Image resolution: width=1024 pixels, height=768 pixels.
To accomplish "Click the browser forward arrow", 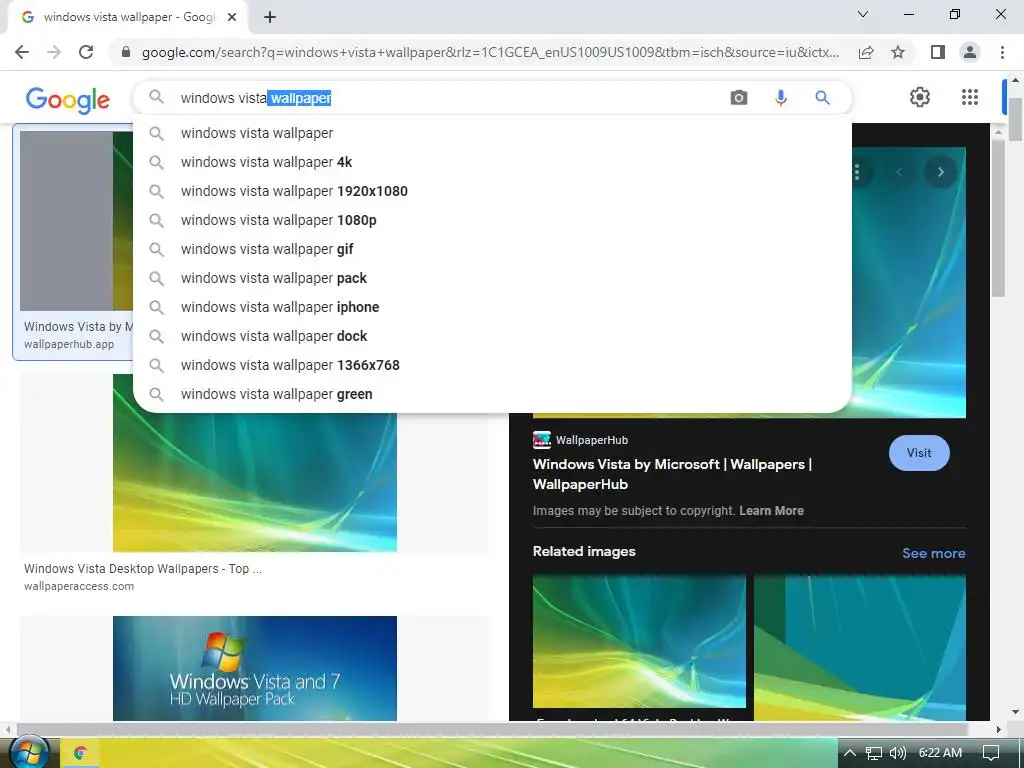I will (54, 52).
